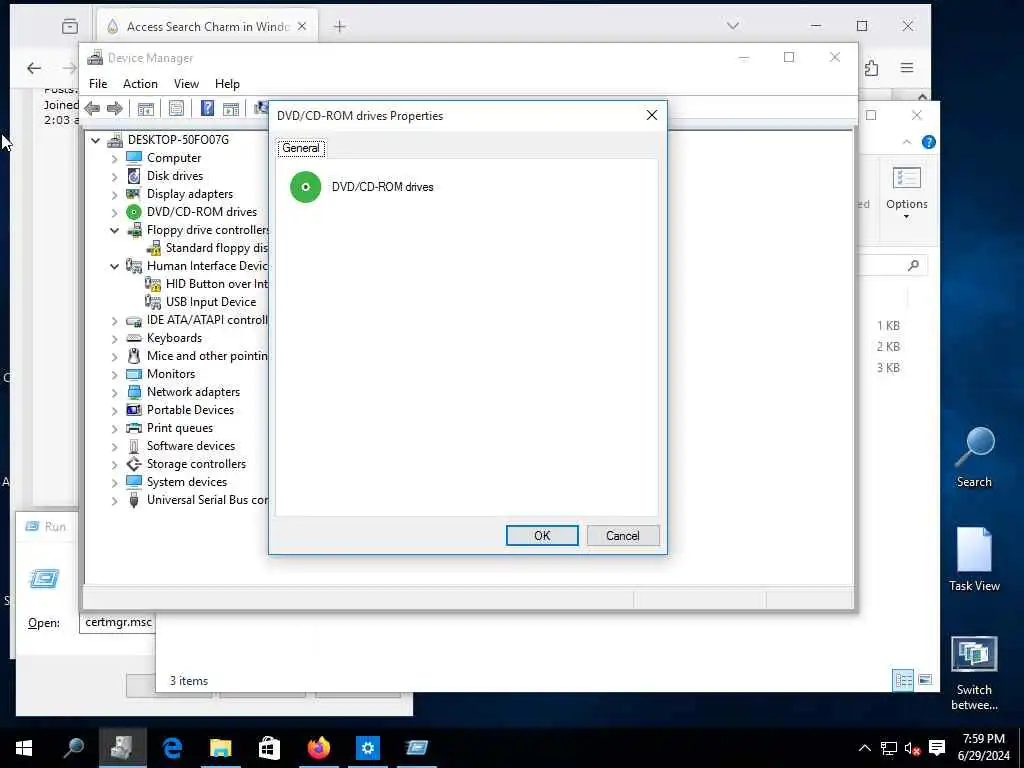Click the muted volume tray icon
The image size is (1024, 768).
click(912, 748)
